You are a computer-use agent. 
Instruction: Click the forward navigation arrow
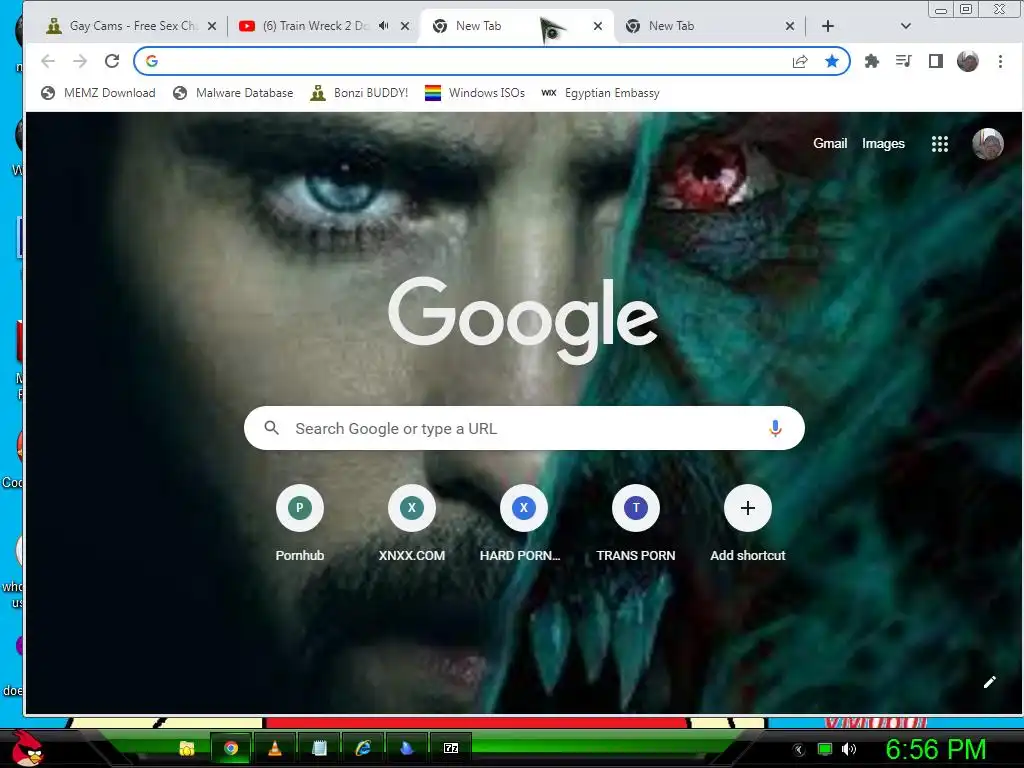pos(80,61)
